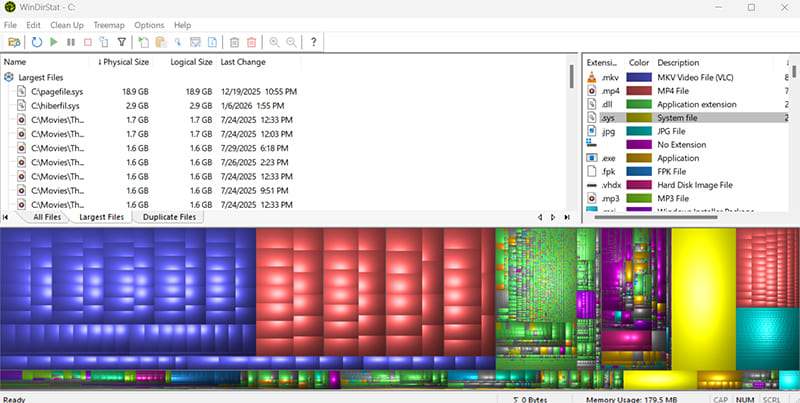The image size is (800, 403).
Task: Click the blue .mkv color swatch
Action: [x=639, y=78]
